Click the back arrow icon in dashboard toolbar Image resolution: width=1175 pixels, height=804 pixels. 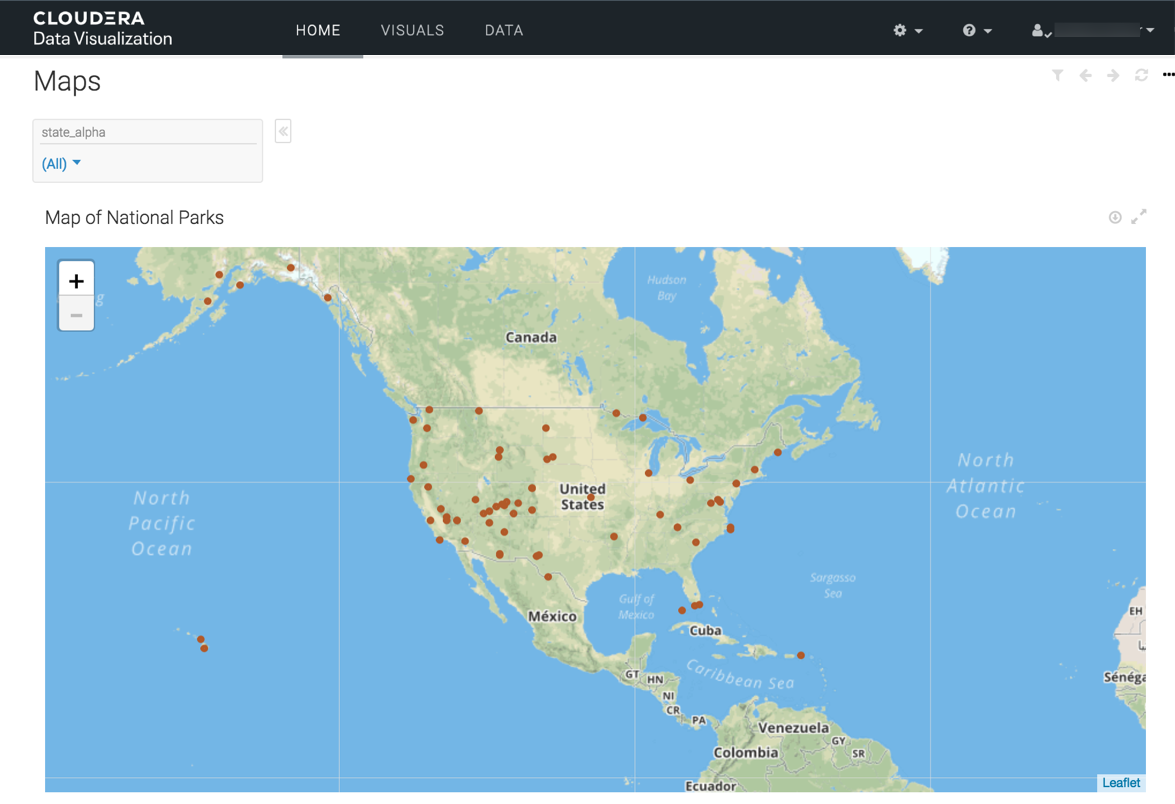click(1085, 75)
